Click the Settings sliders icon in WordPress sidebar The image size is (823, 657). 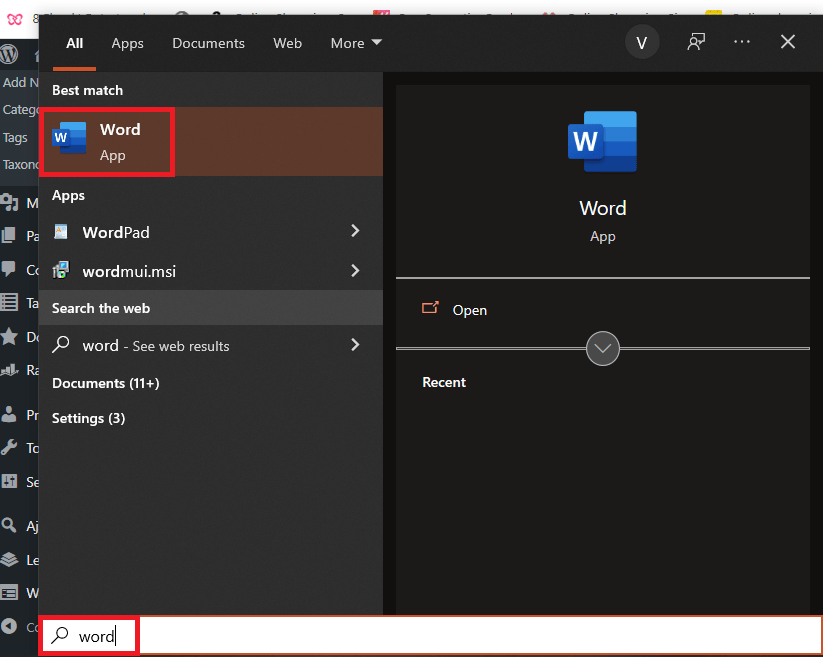(9, 481)
